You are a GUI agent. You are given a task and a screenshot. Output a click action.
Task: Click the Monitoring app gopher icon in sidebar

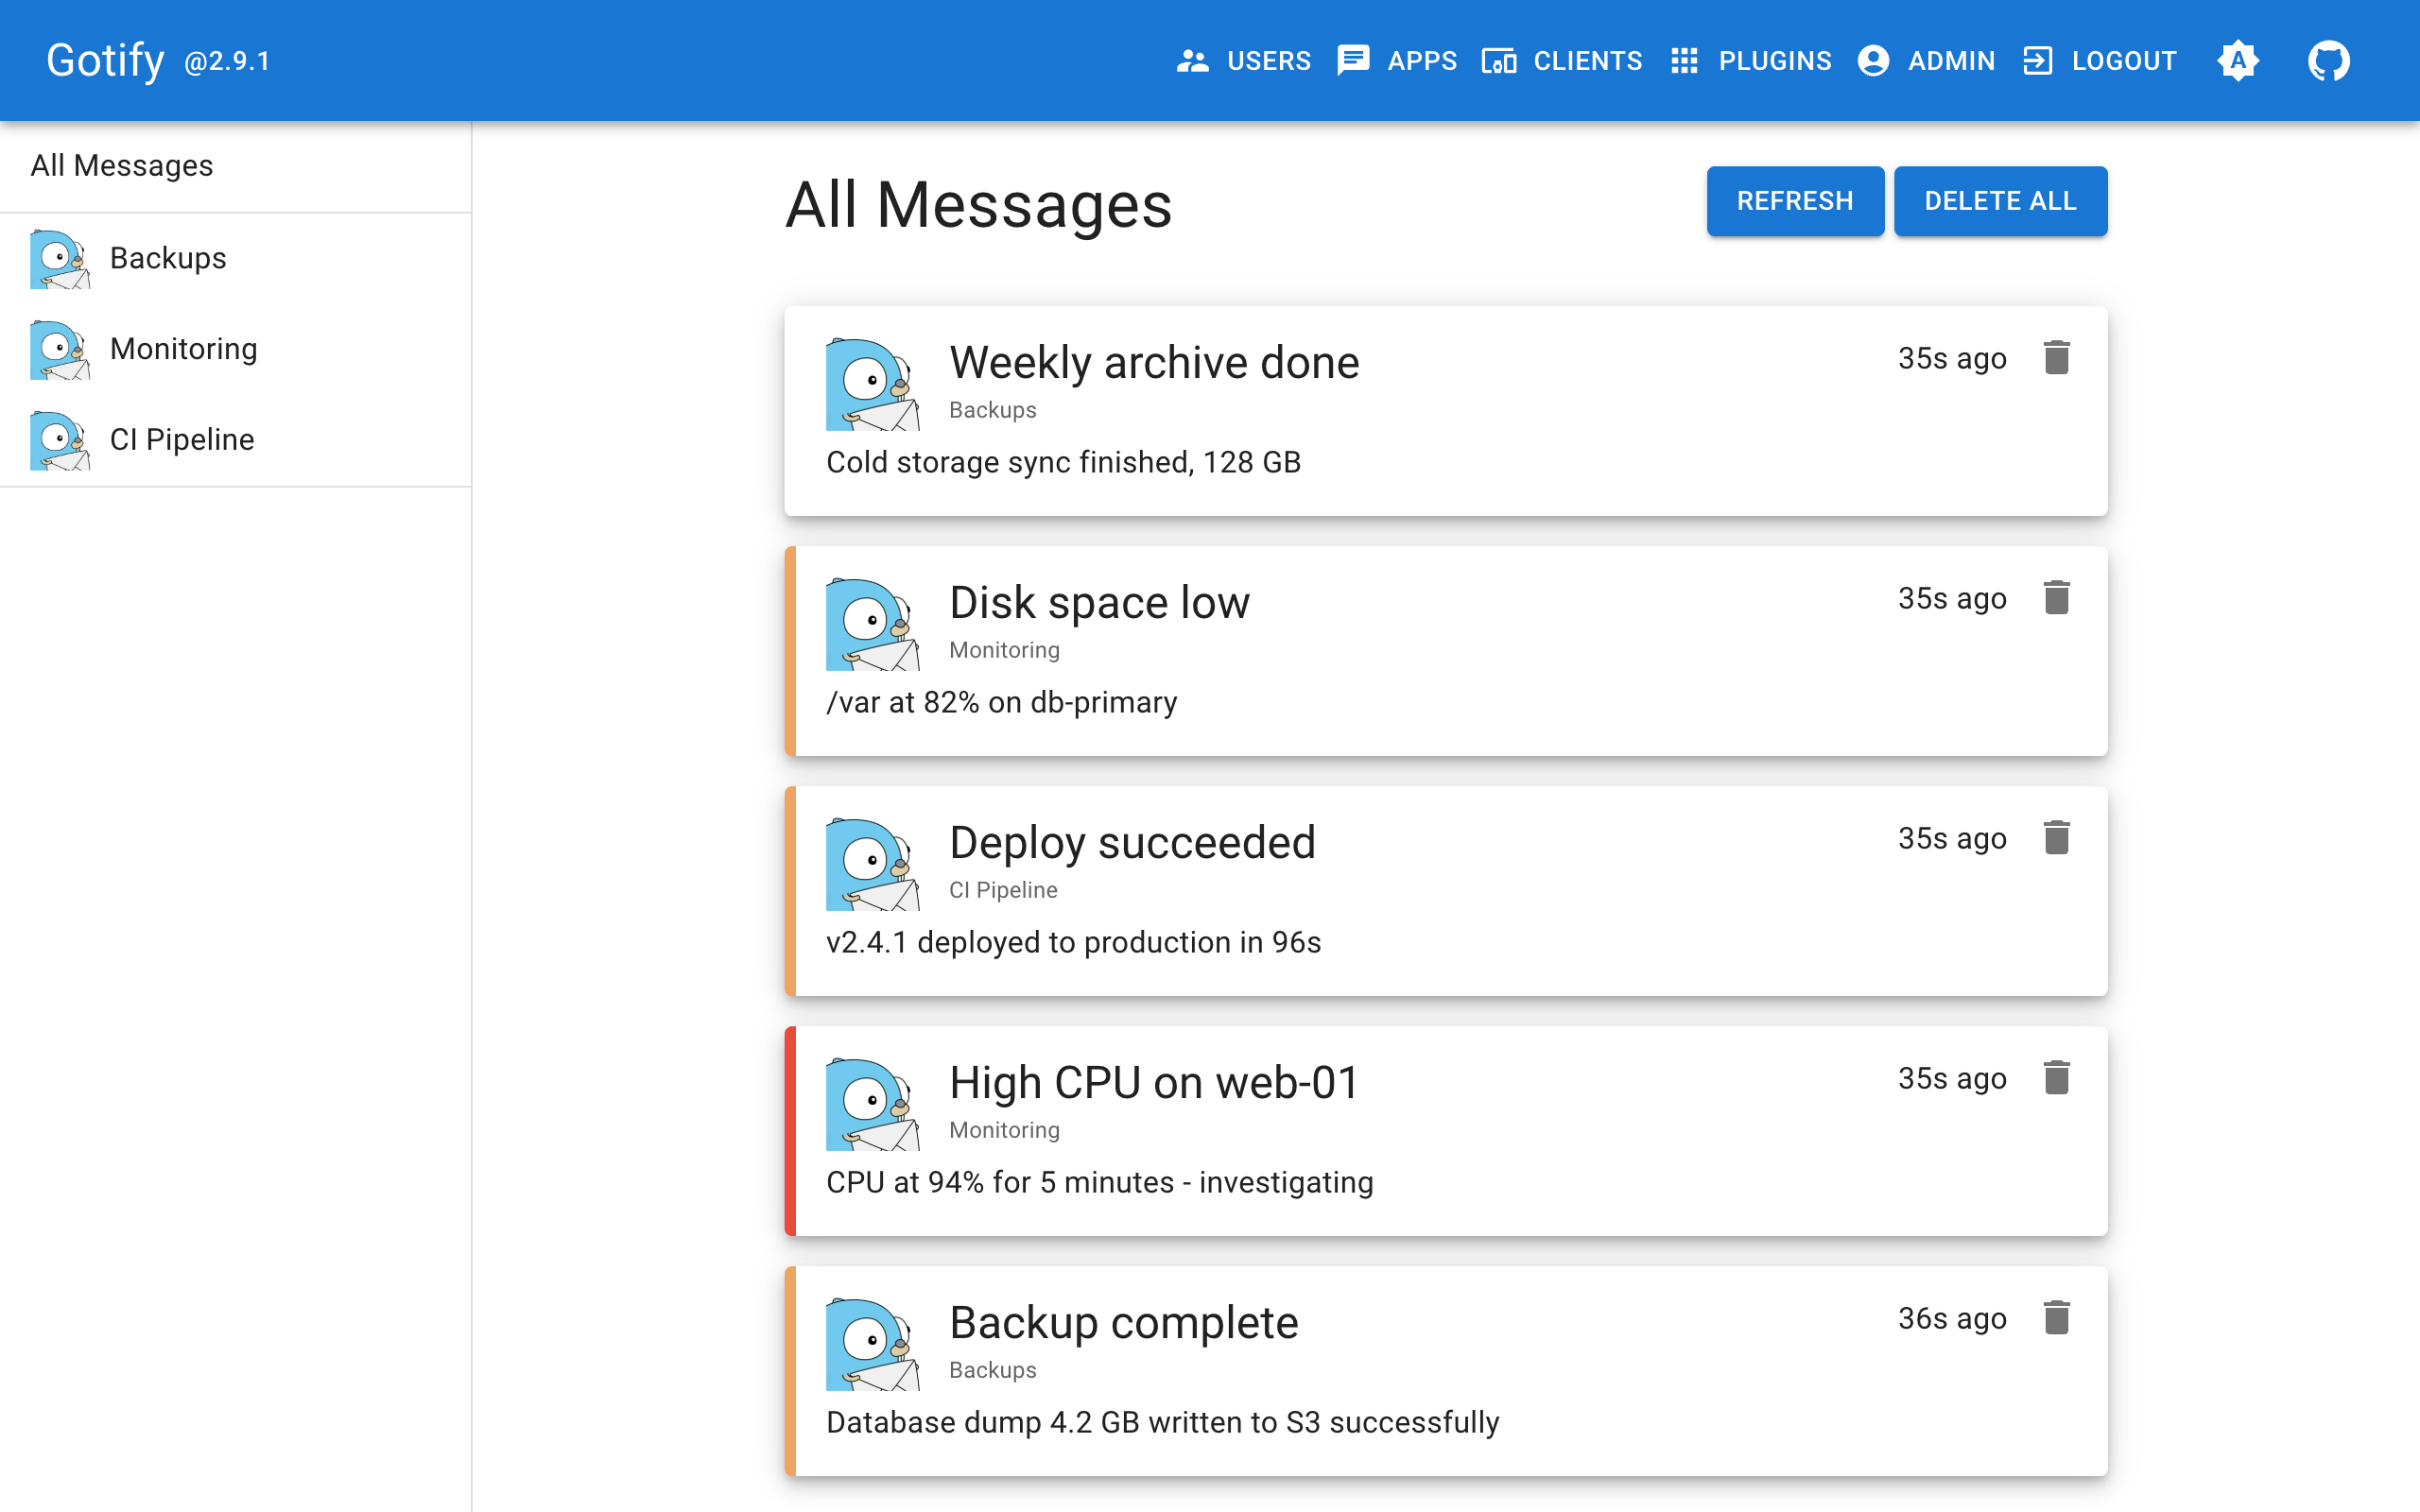[x=60, y=350]
